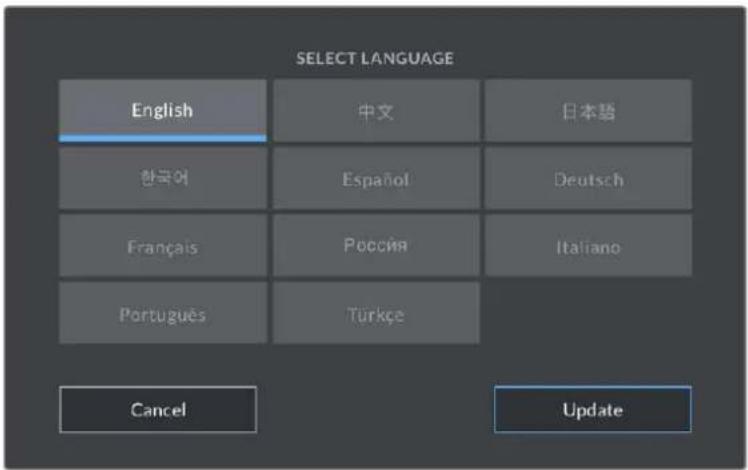Image resolution: width=748 pixels, height=470 pixels.
Task: Choose the 中文 language option
Action: tap(376, 111)
